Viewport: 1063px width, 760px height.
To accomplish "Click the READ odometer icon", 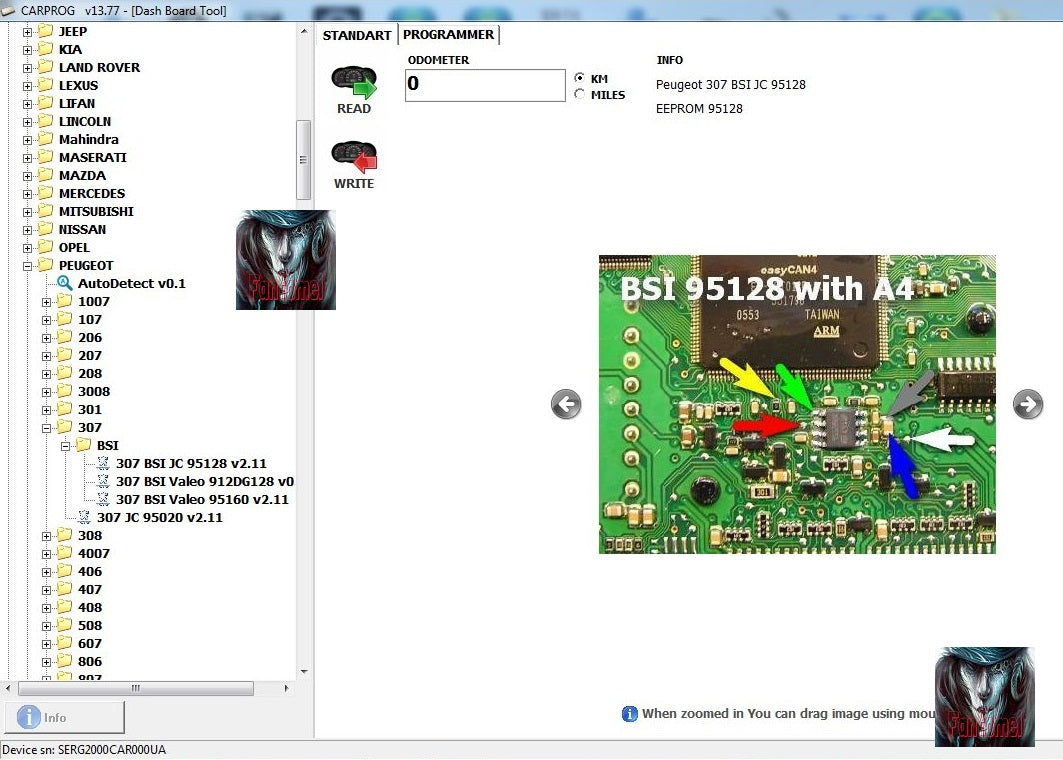I will tap(354, 83).
